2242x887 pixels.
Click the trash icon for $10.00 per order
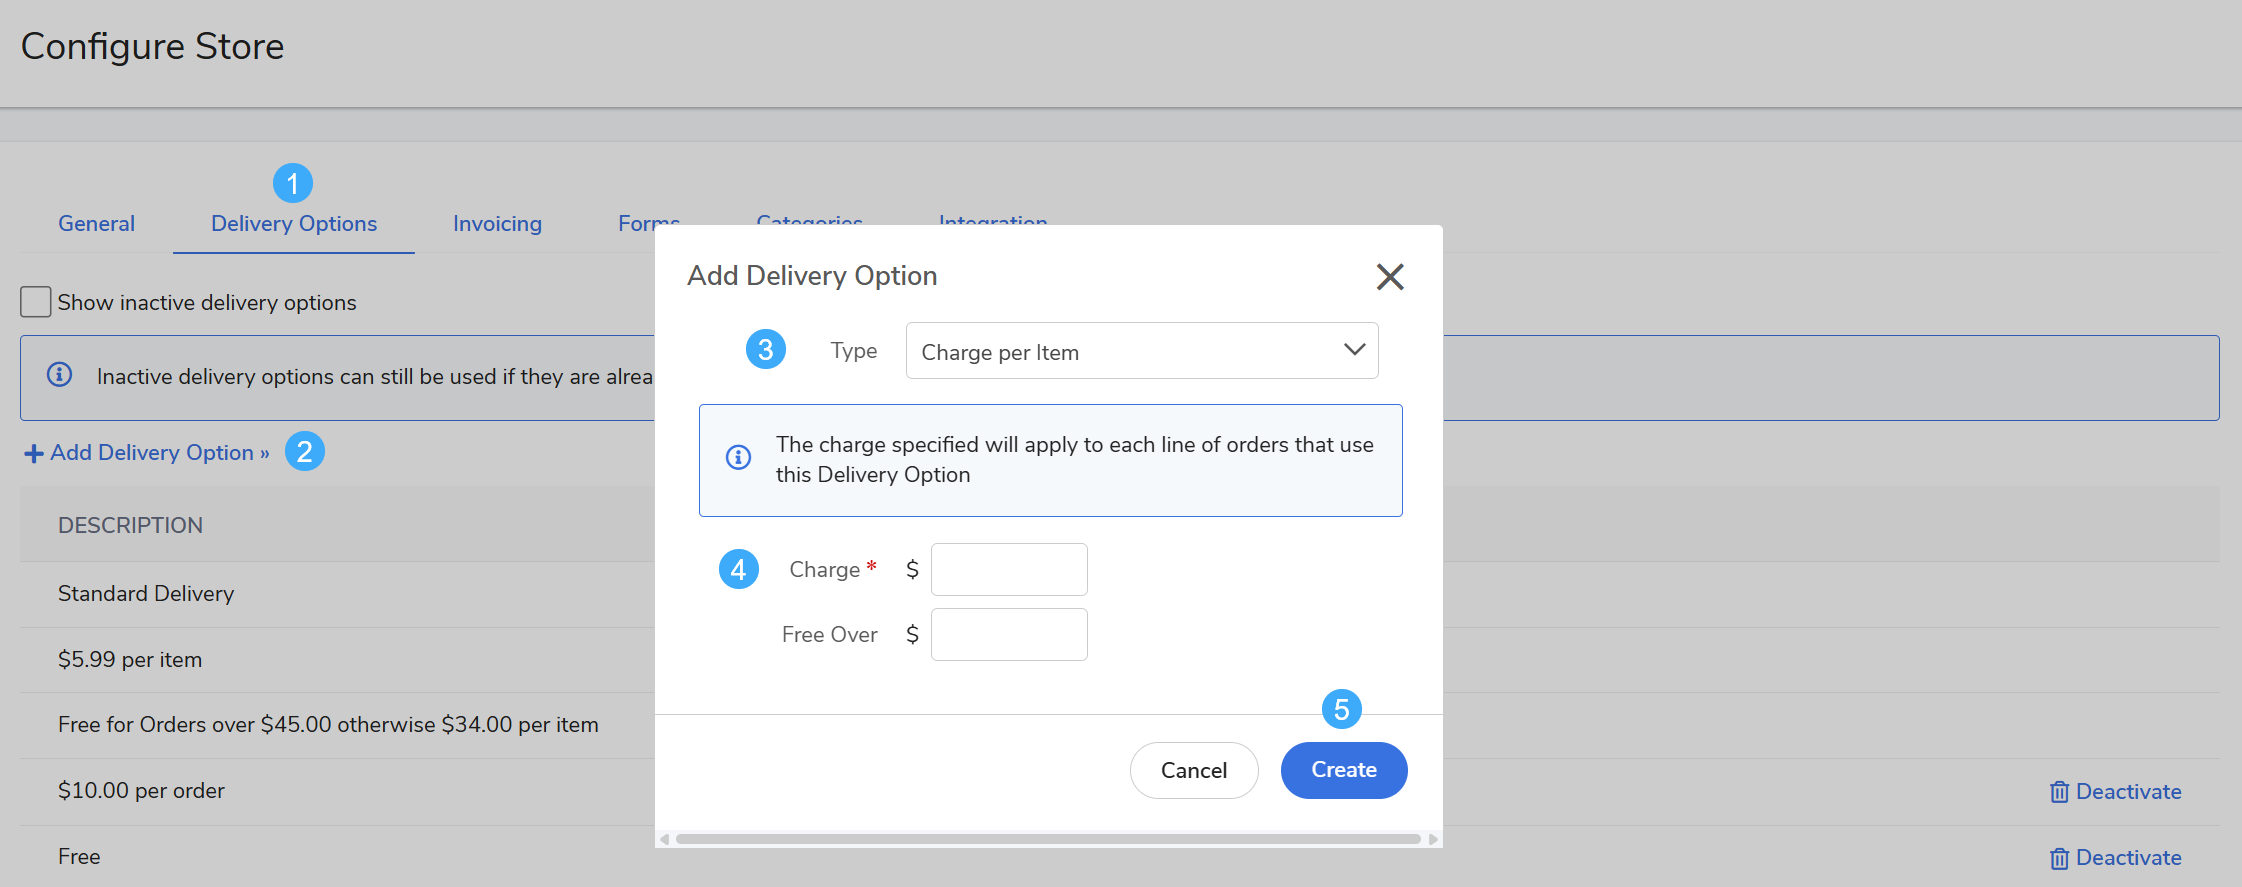coord(2059,792)
